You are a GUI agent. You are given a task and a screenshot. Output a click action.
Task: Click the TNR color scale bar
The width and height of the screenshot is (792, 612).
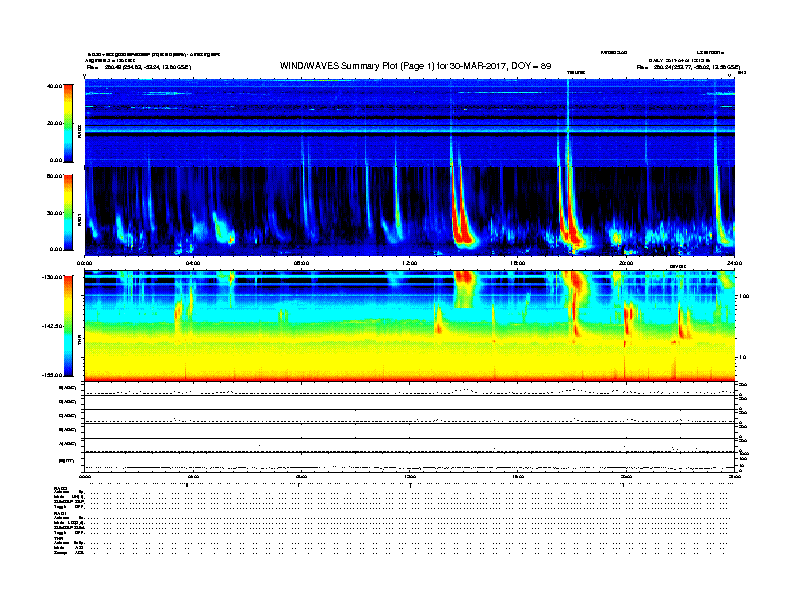[68, 326]
